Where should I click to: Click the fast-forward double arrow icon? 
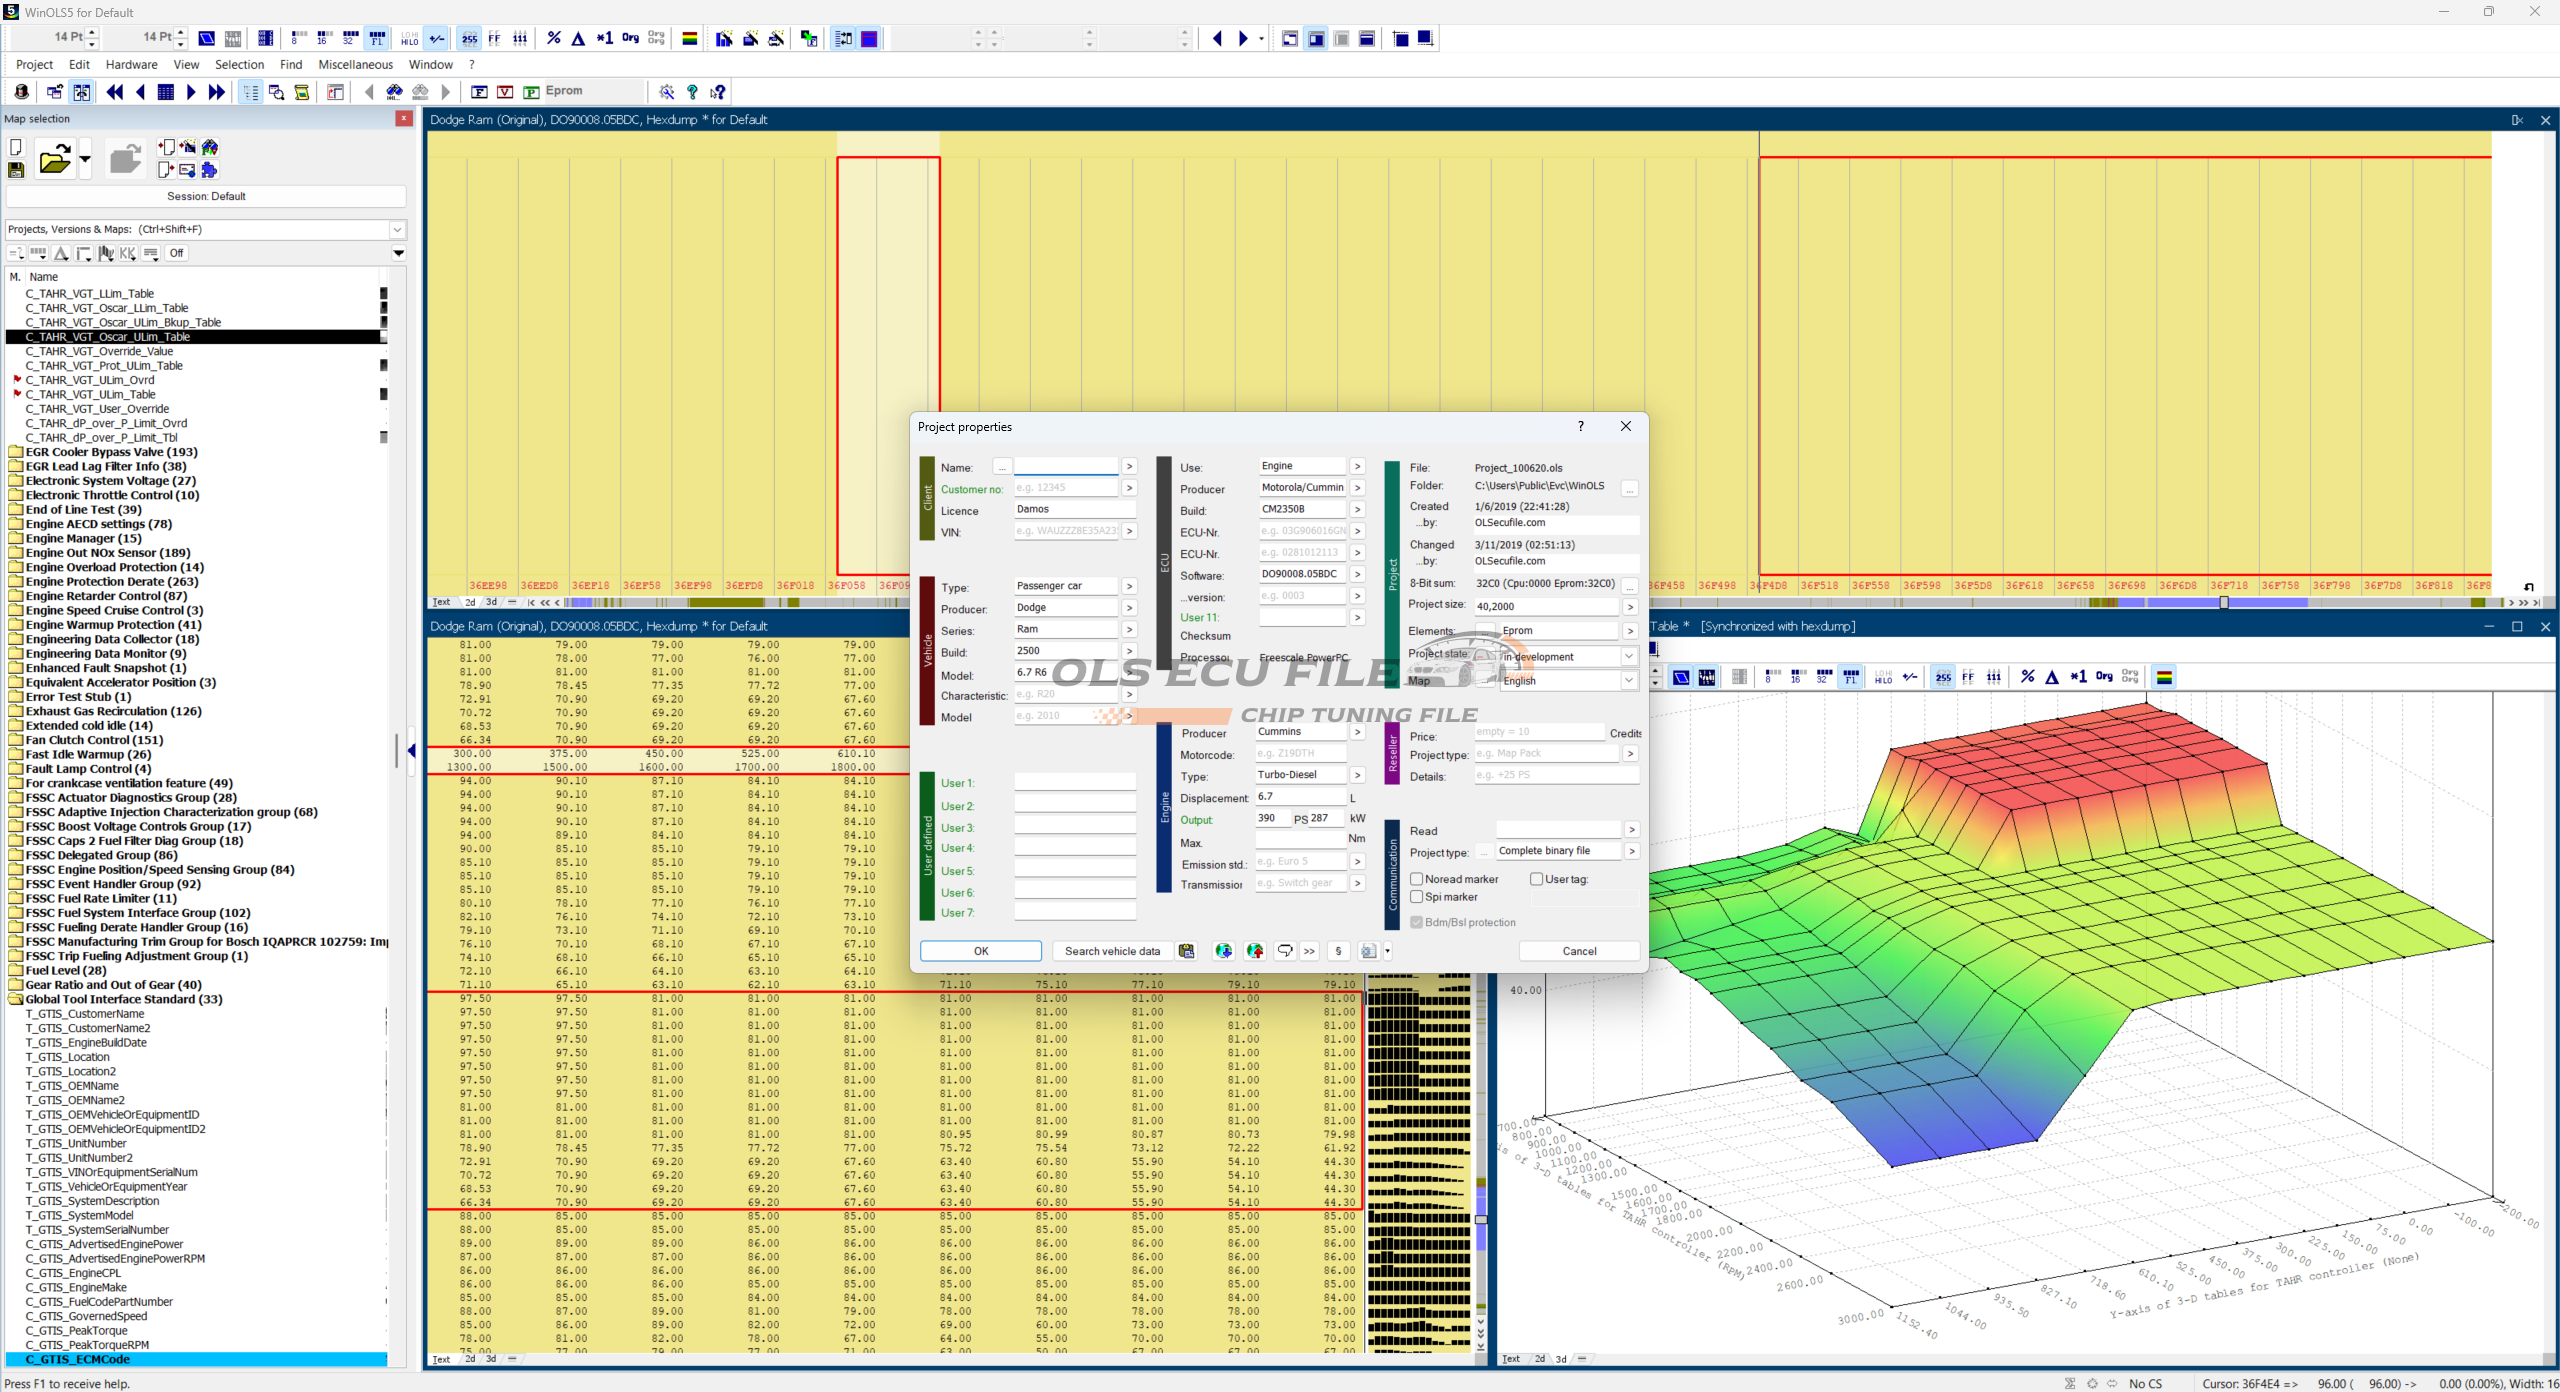(x=217, y=92)
